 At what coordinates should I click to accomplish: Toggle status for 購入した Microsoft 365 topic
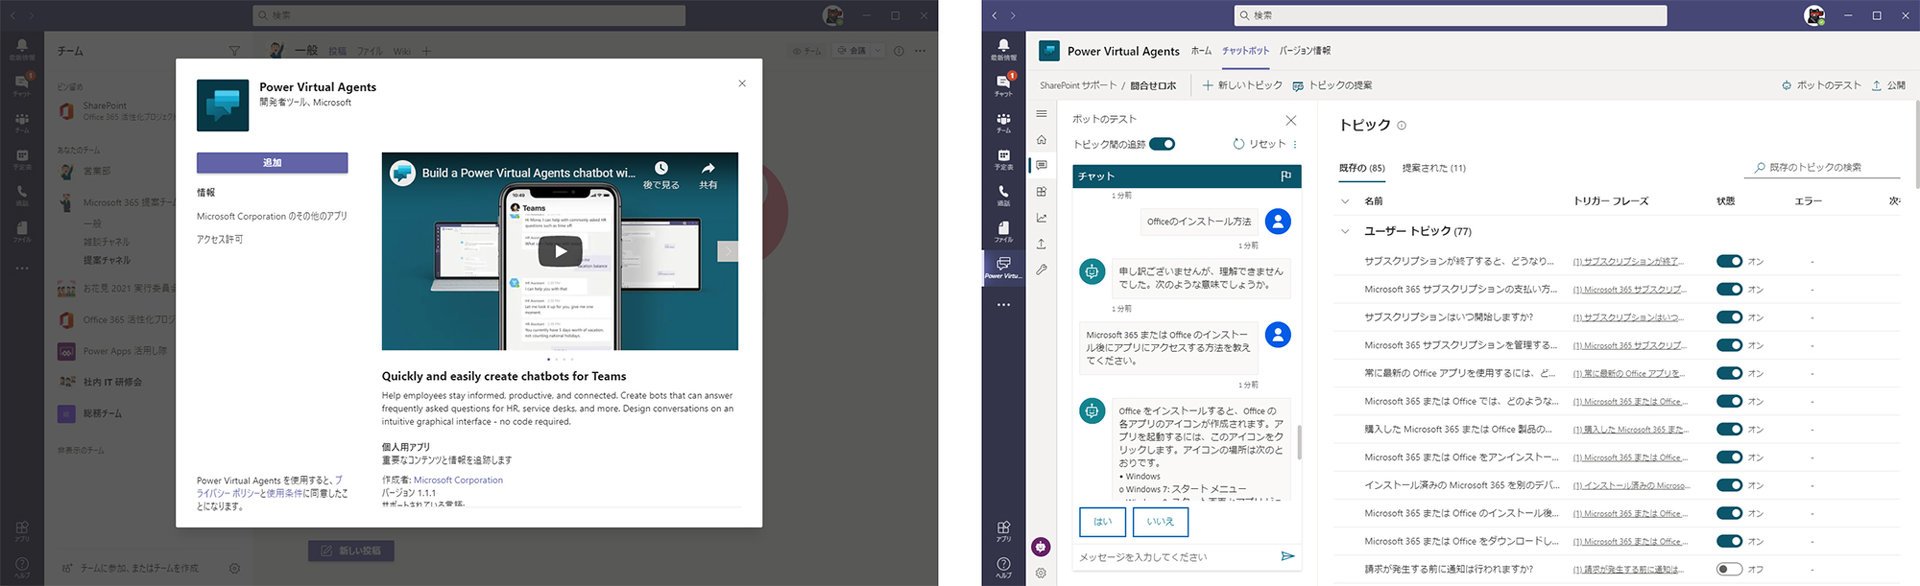(1729, 429)
